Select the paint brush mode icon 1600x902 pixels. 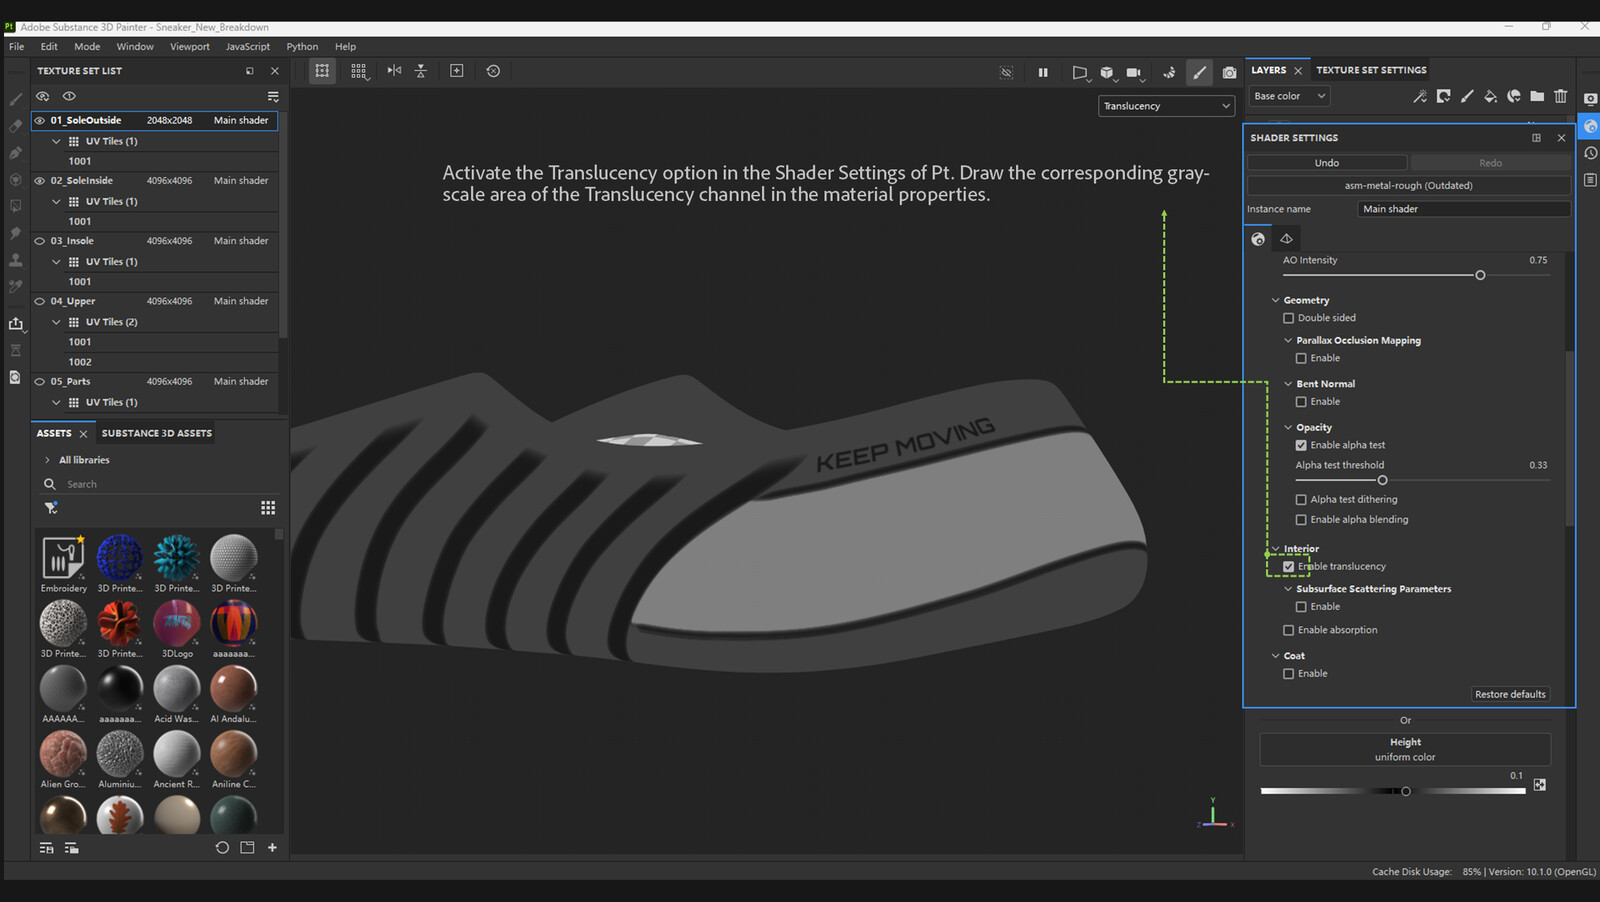coord(1199,72)
